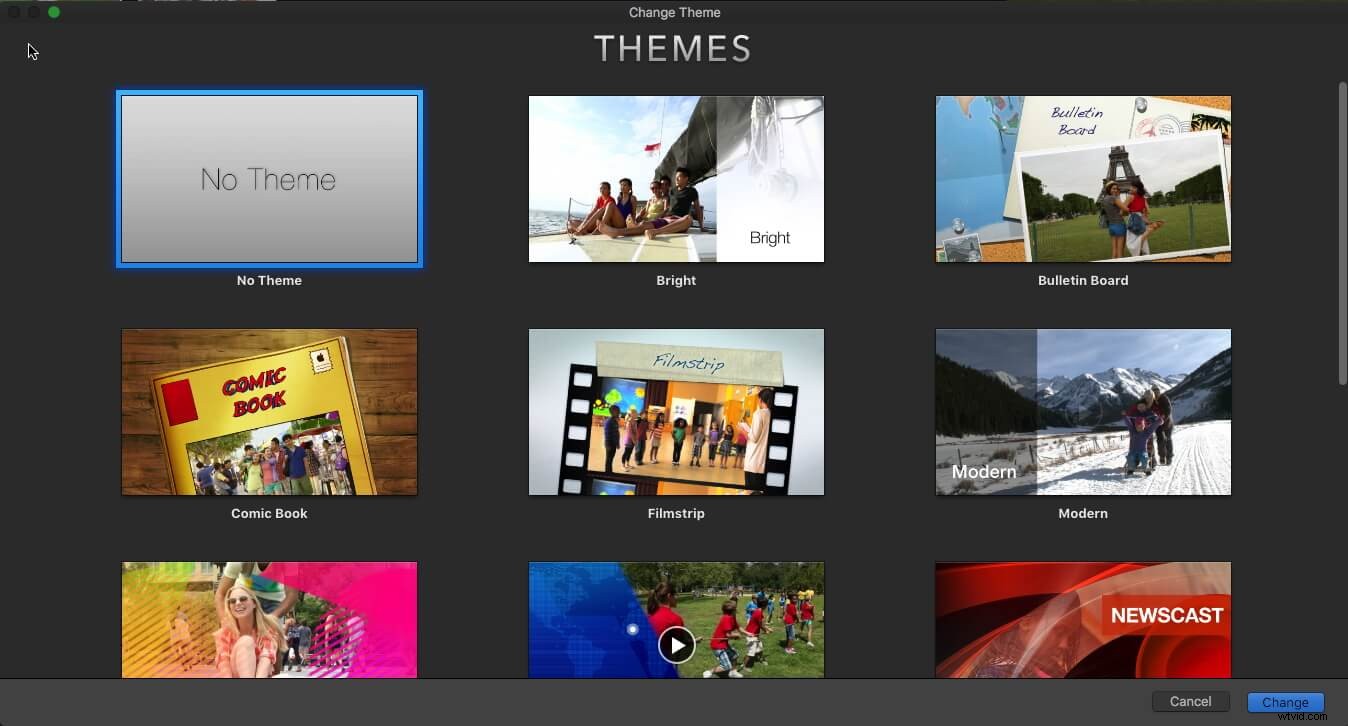Viewport: 1348px width, 726px height.
Task: Select the Comic Book theme thumbnail
Action: (268, 412)
